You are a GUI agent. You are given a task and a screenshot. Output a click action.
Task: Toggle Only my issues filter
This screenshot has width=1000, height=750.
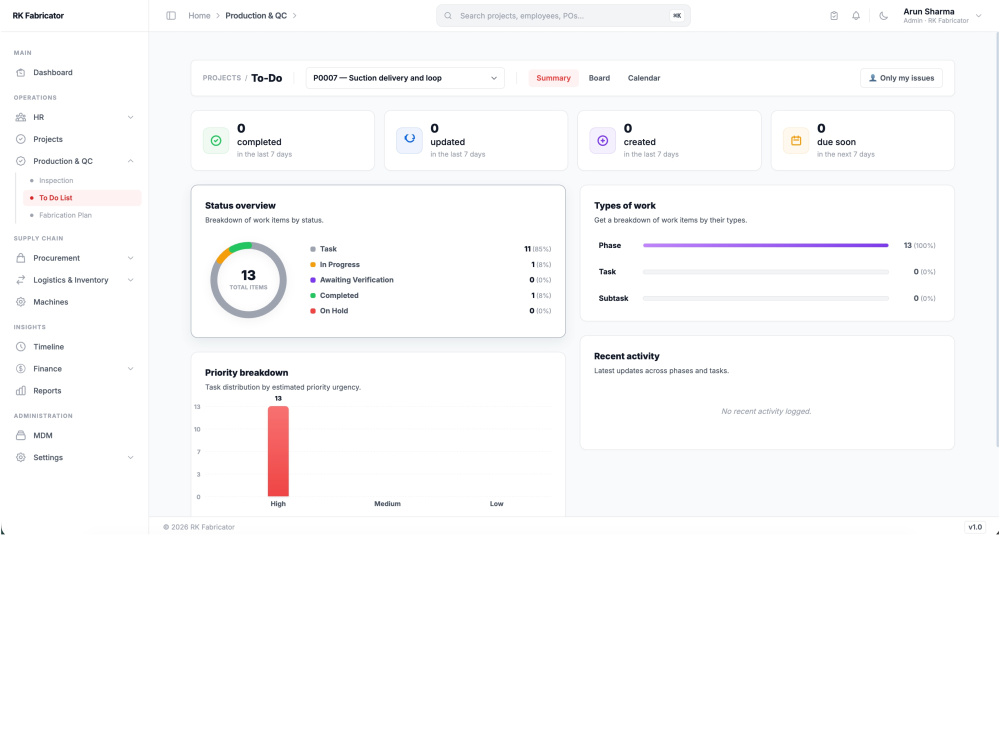click(x=901, y=78)
